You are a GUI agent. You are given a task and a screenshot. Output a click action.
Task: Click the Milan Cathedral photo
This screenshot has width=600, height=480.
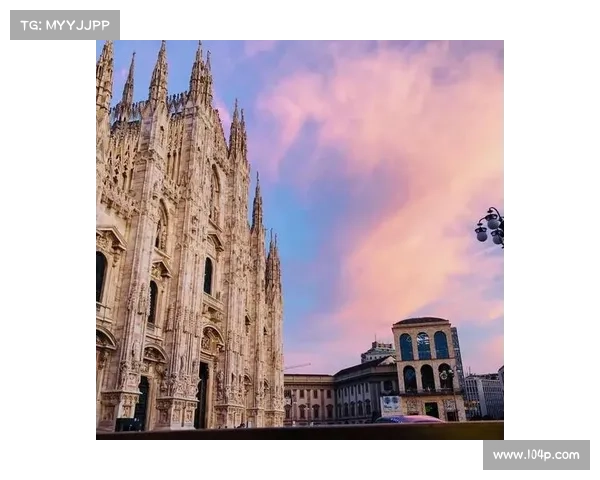click(300, 240)
